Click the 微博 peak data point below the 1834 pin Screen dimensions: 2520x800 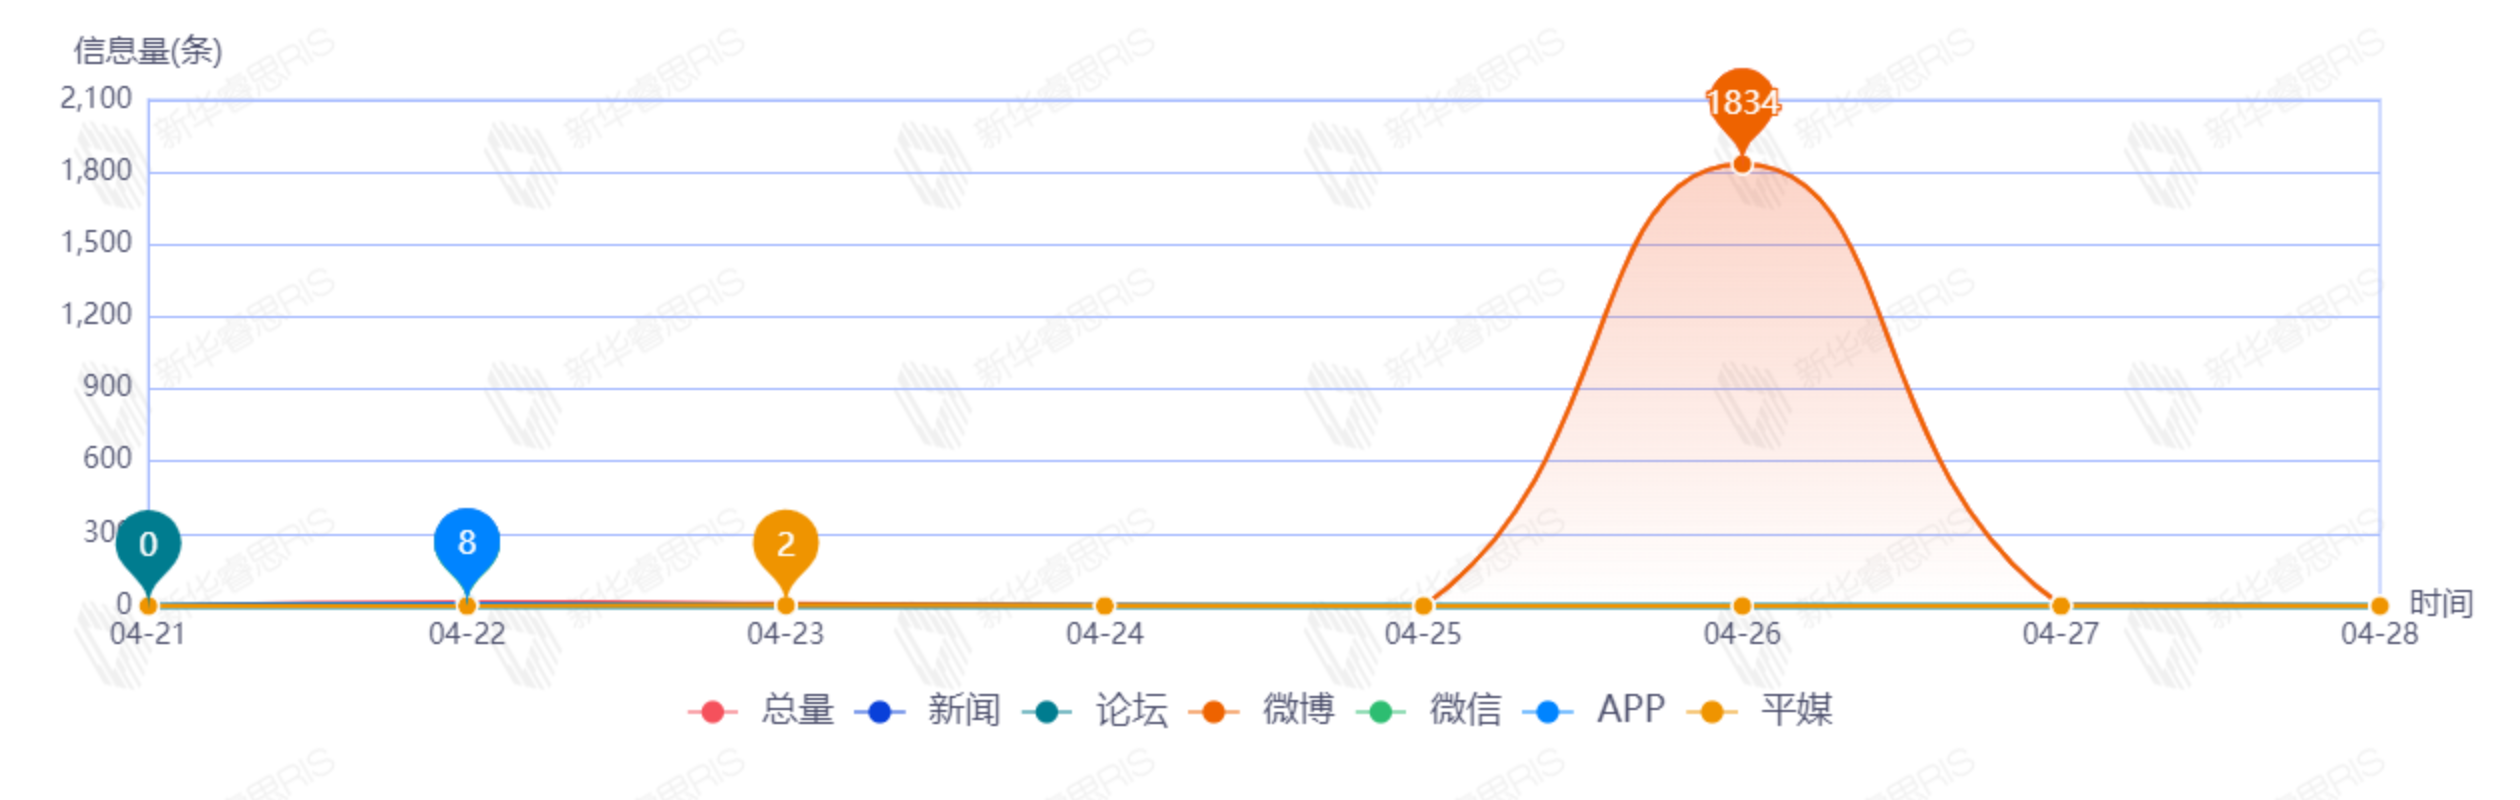coord(1742,164)
